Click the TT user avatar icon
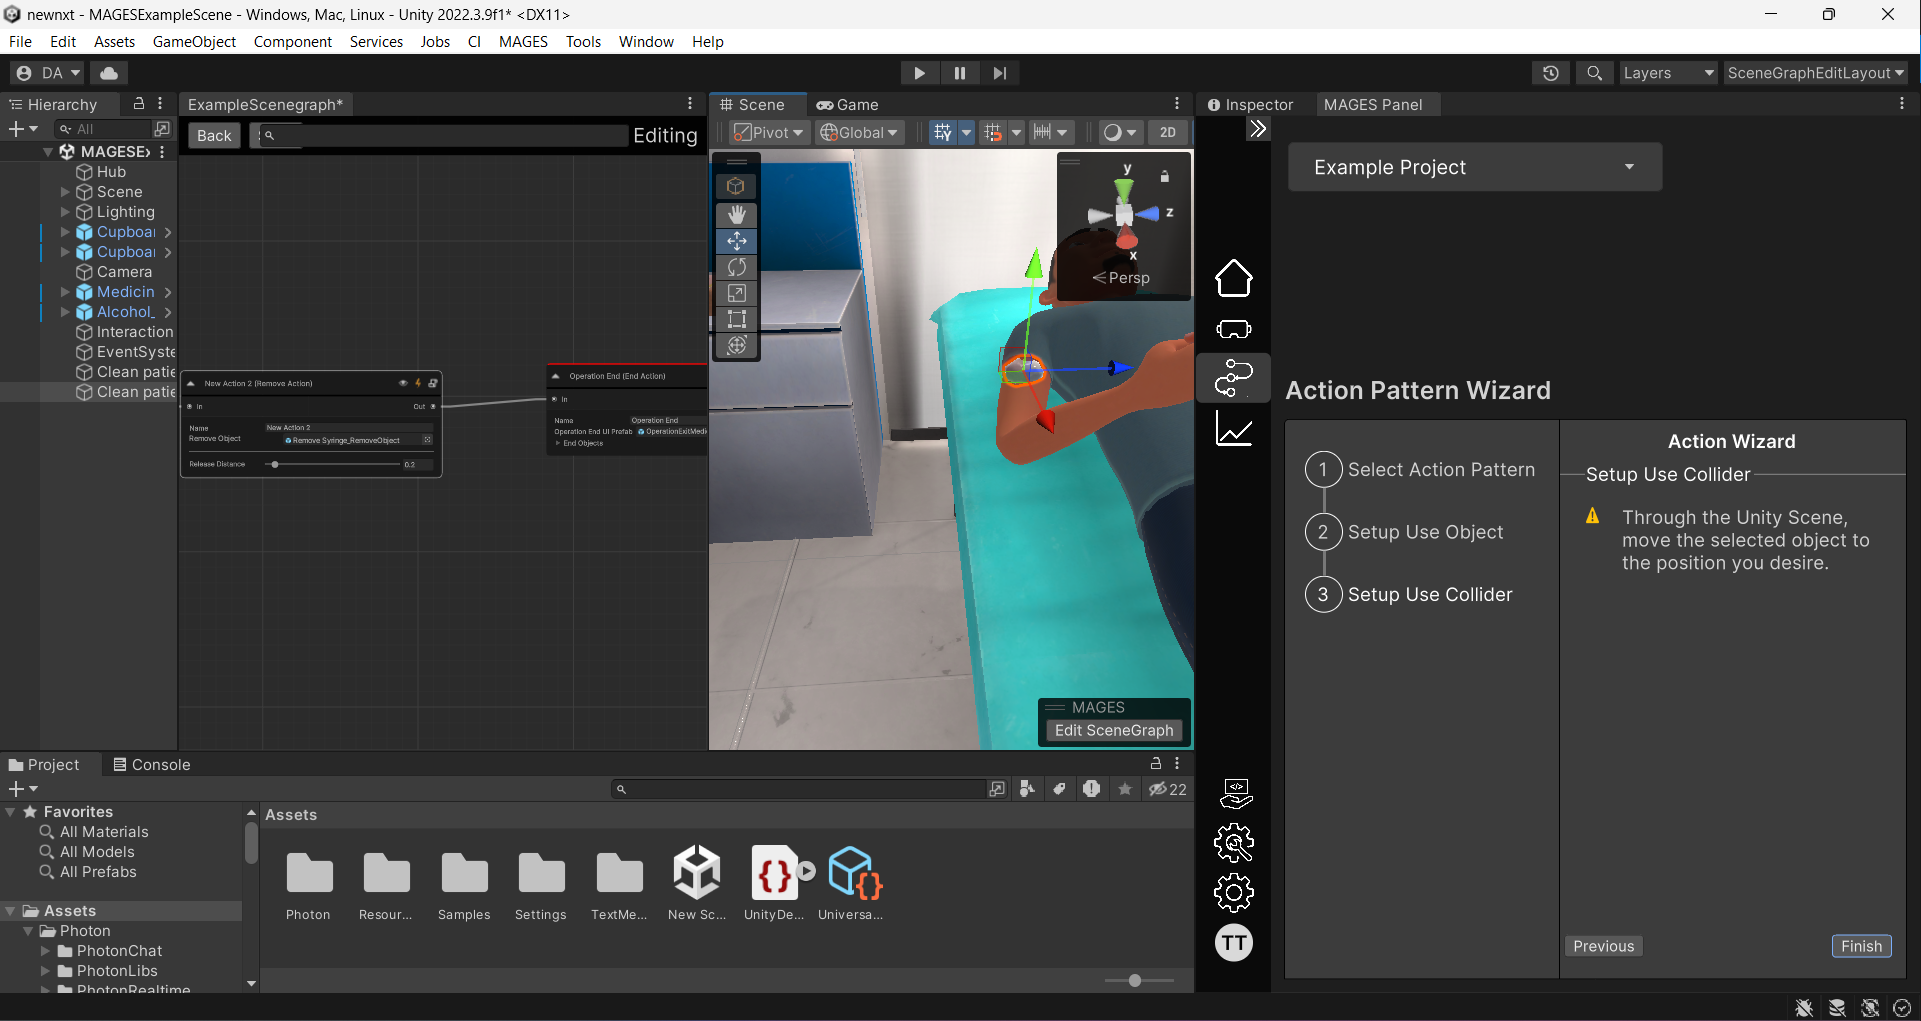The image size is (1921, 1021). [1233, 942]
